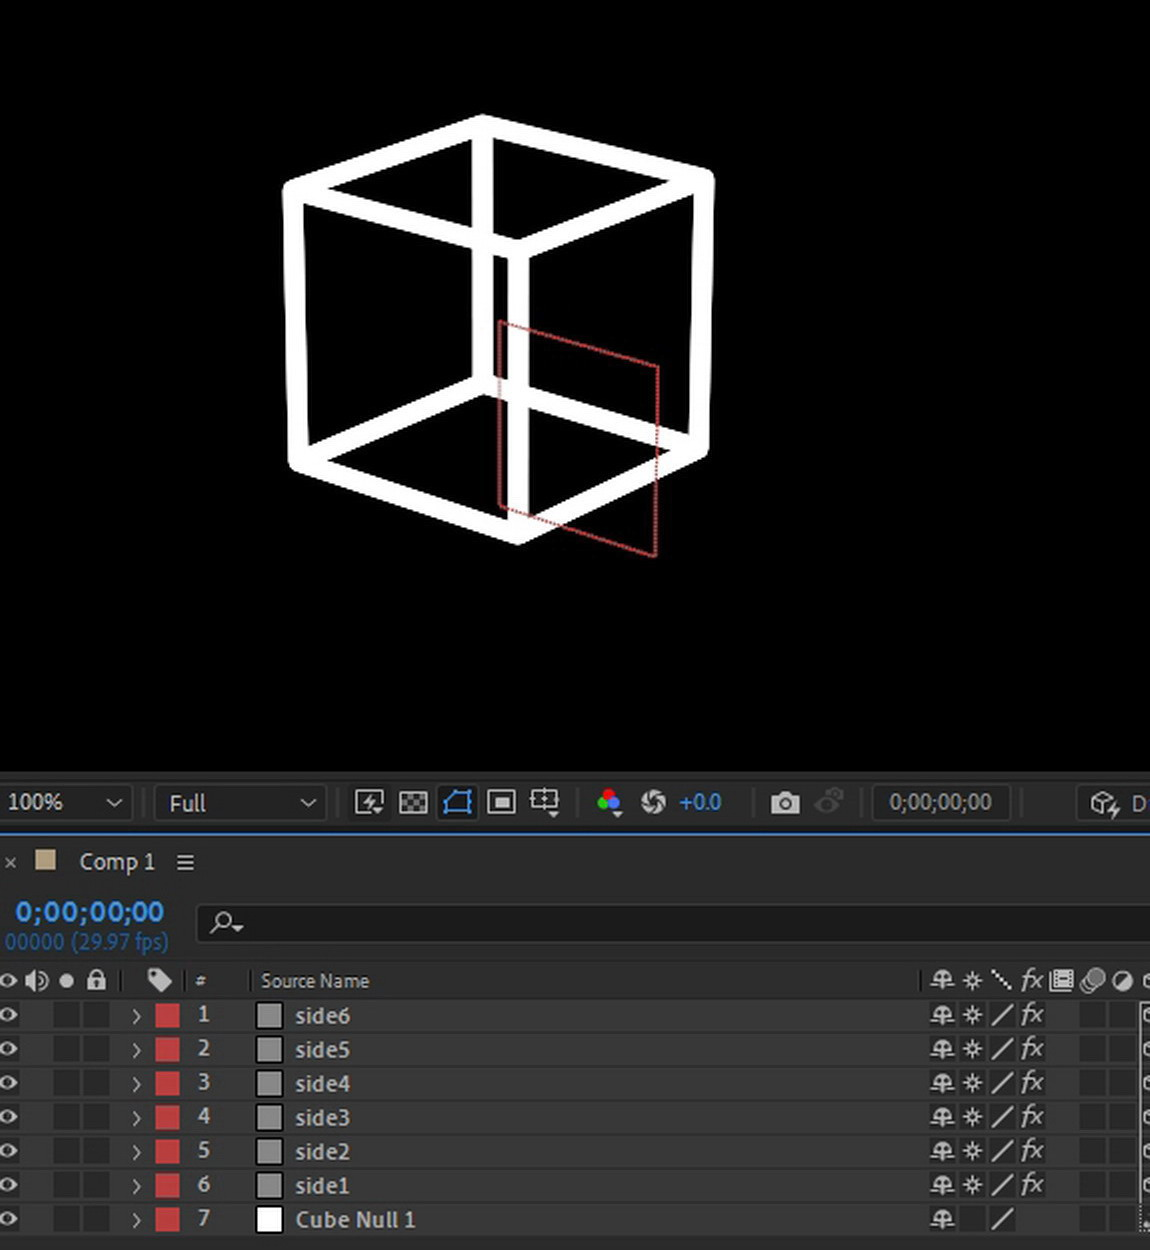Click the Region of Interest icon
This screenshot has width=1150, height=1250.
tap(501, 802)
